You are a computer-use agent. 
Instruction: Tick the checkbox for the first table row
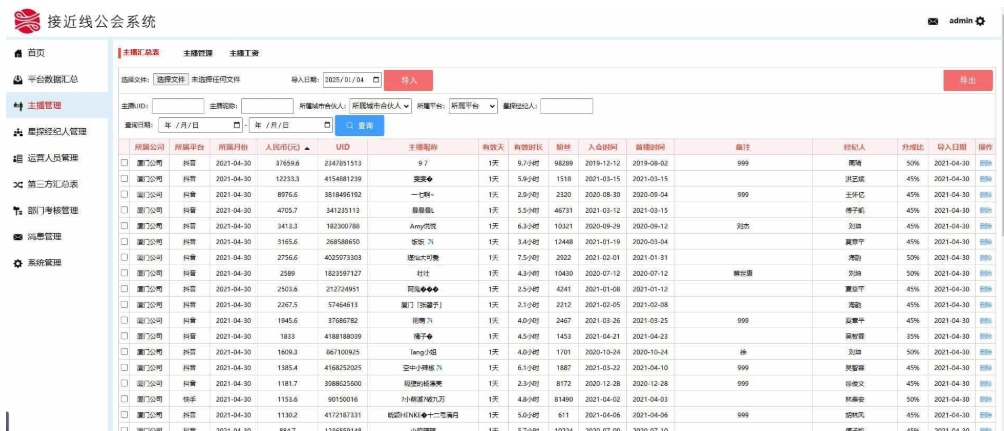click(125, 162)
